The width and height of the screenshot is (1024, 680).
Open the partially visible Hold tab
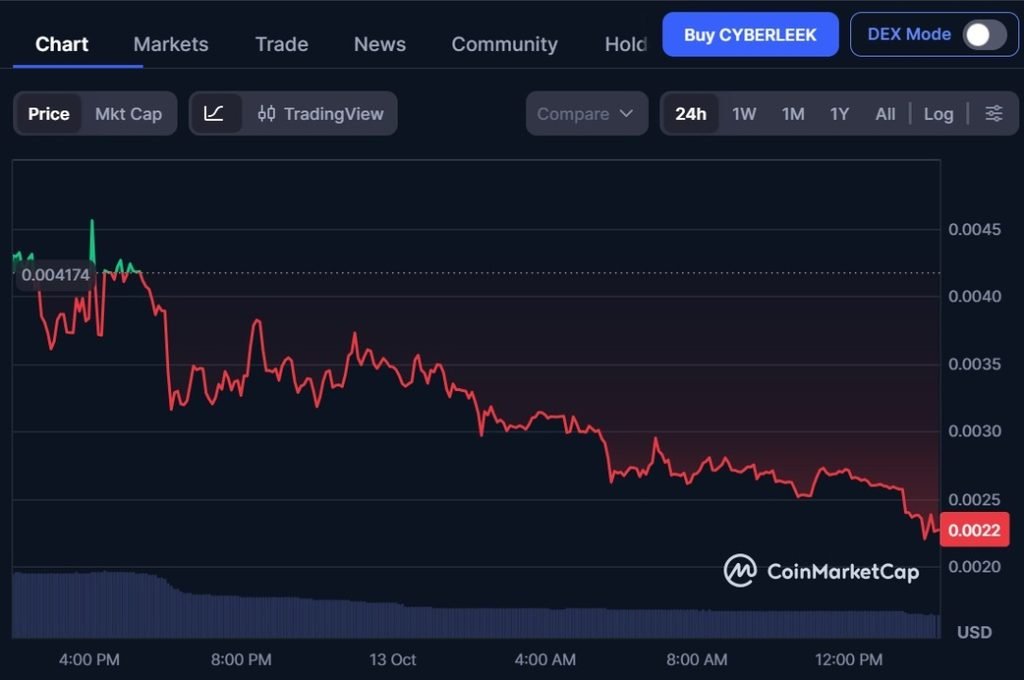pyautogui.click(x=625, y=44)
